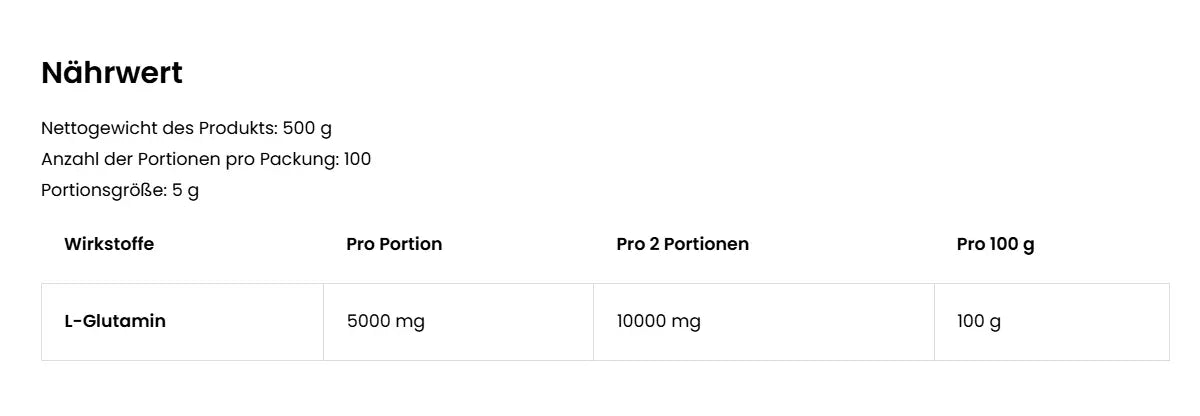Click the Anzahl der Portionen pro Packung label
1200x416 pixels.
click(190, 159)
